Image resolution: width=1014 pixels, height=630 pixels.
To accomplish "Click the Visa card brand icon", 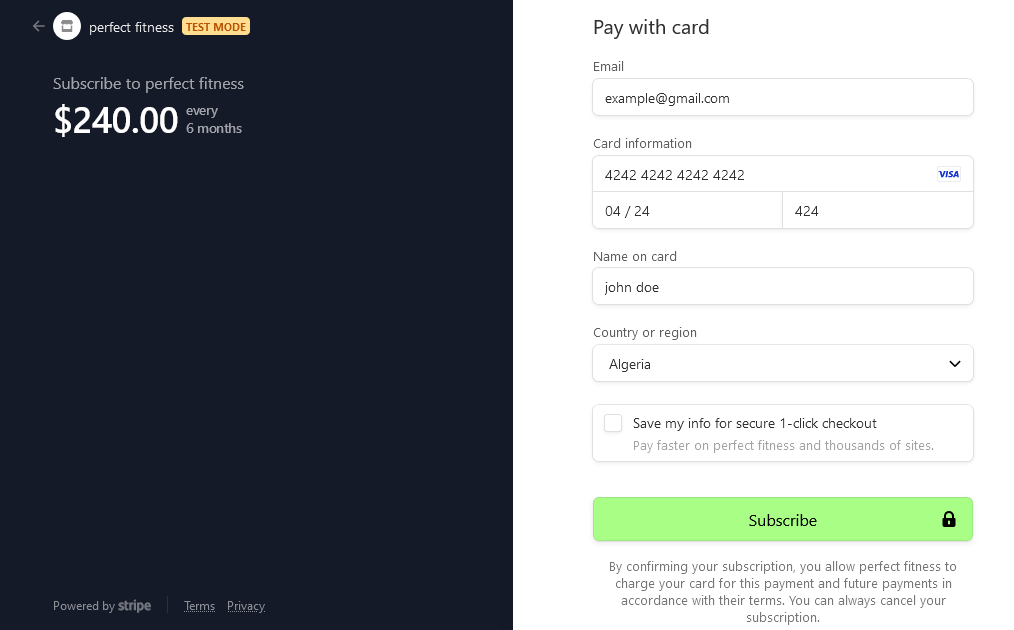I will [948, 174].
